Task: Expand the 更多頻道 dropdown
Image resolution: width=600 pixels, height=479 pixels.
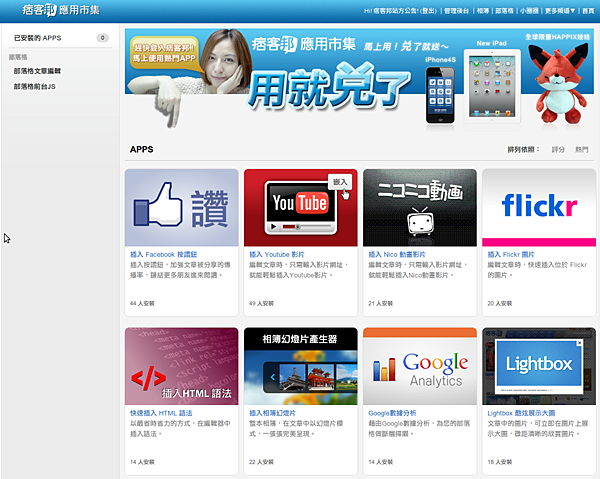Action: point(560,11)
